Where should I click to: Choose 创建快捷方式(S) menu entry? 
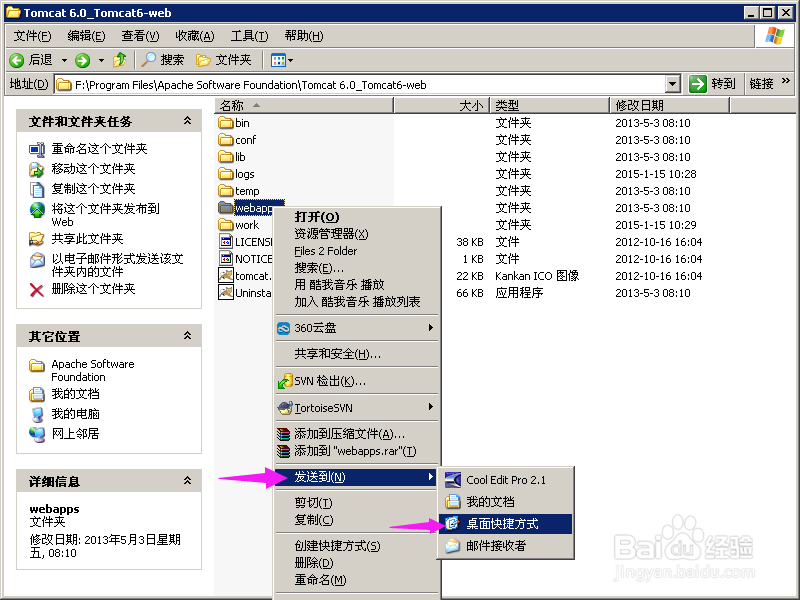[357, 545]
